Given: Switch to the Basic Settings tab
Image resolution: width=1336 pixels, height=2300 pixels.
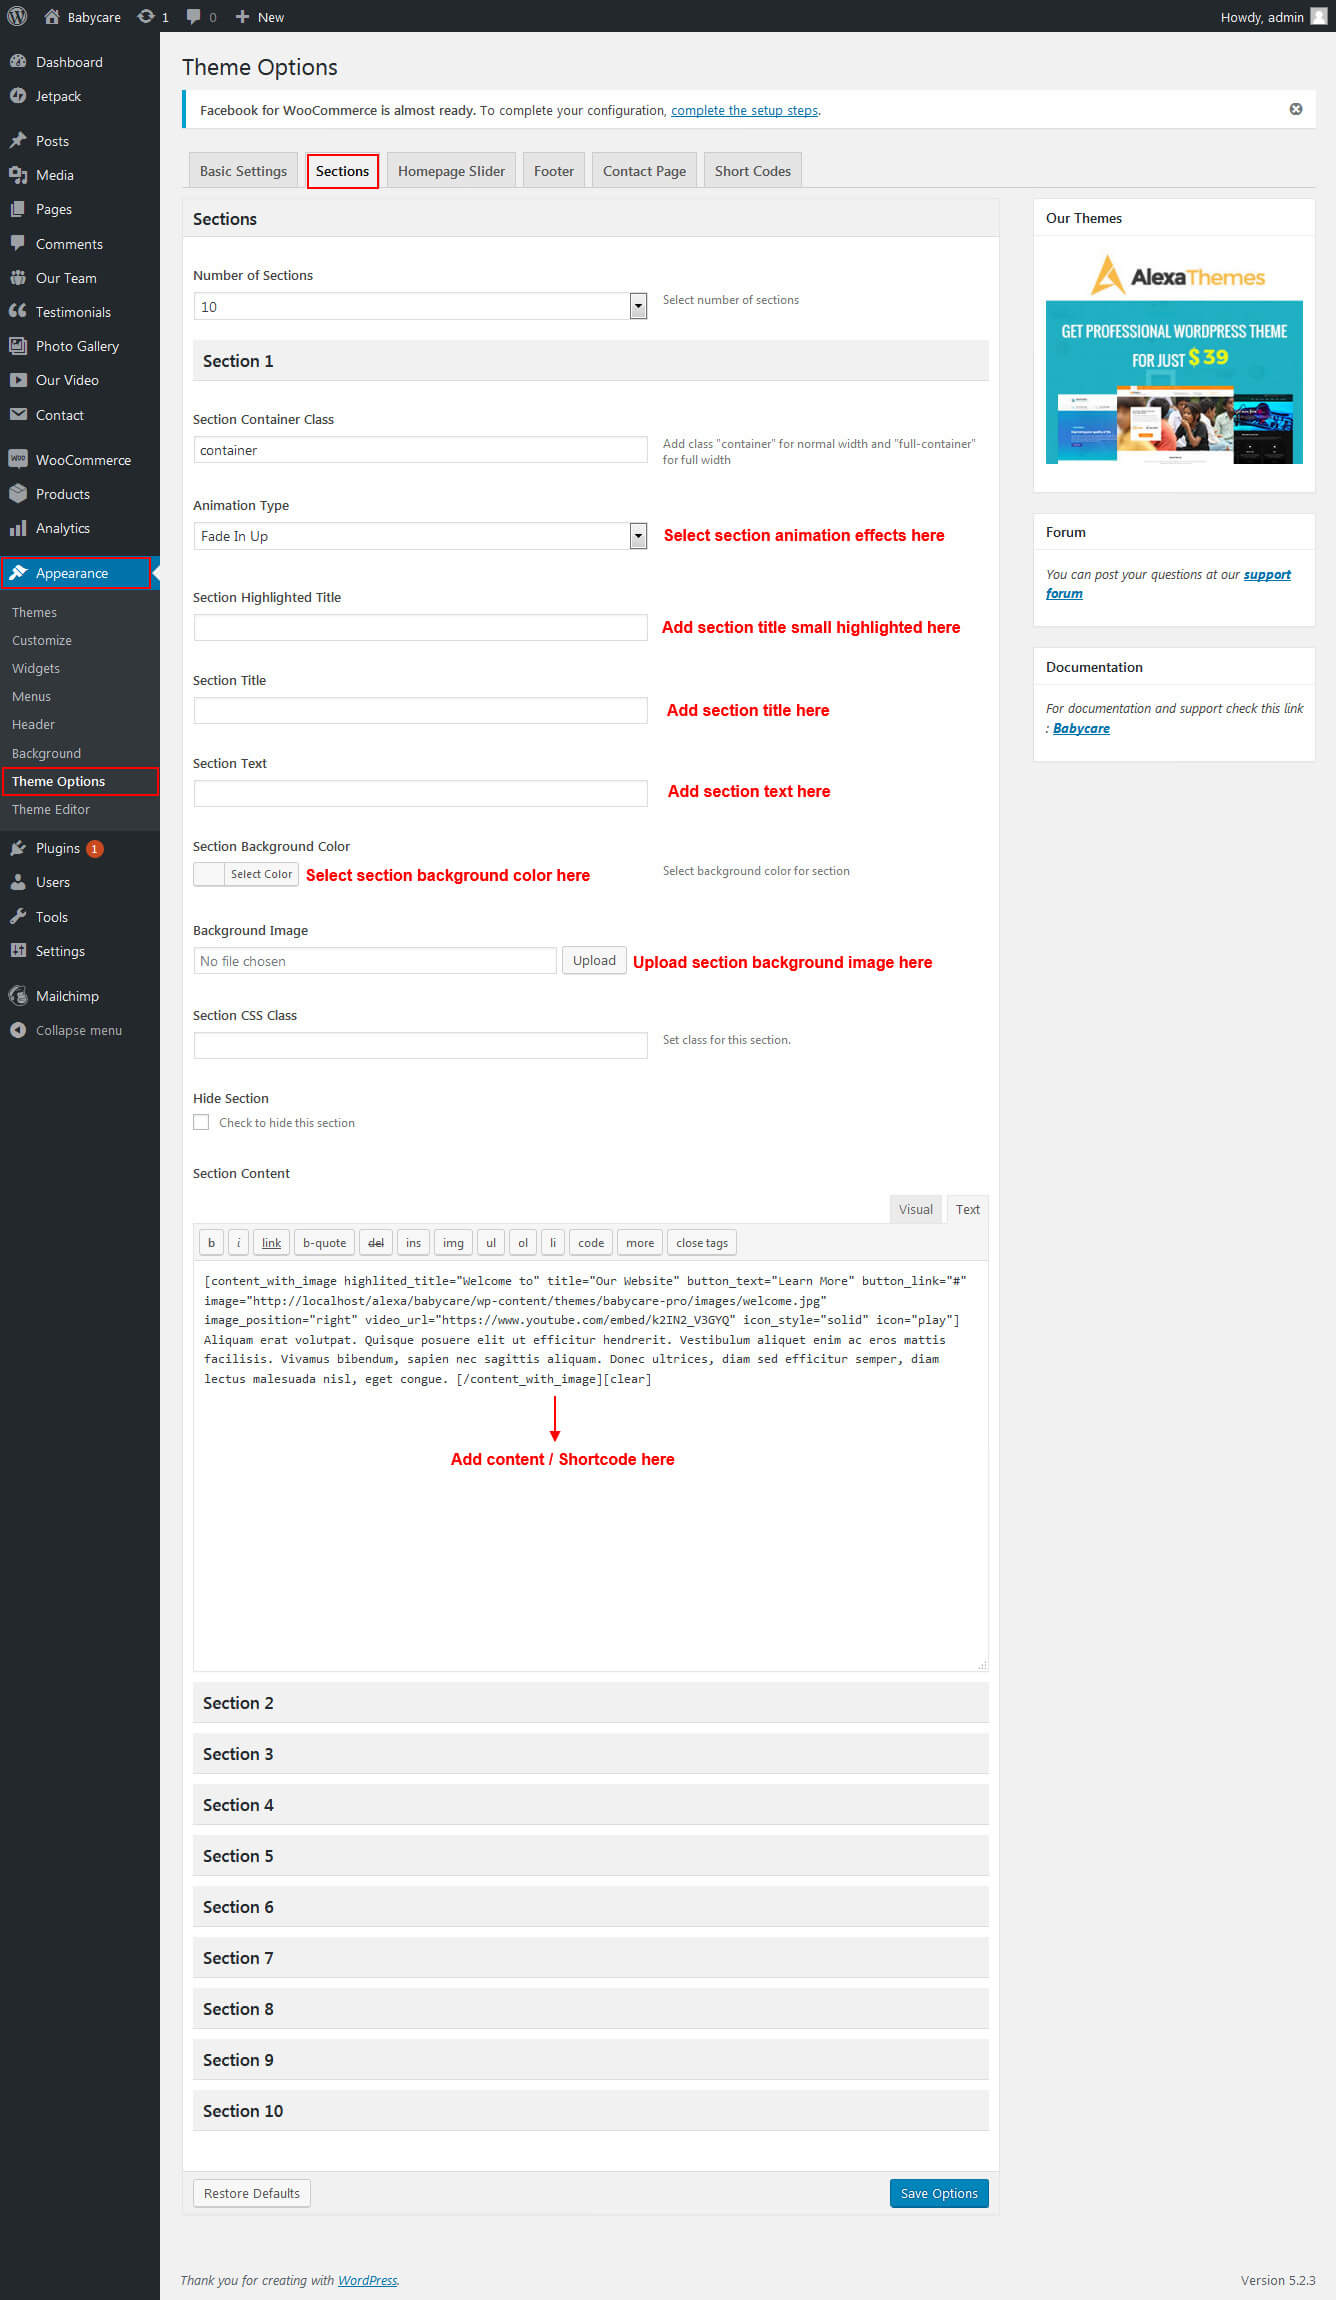Looking at the screenshot, I should (243, 170).
